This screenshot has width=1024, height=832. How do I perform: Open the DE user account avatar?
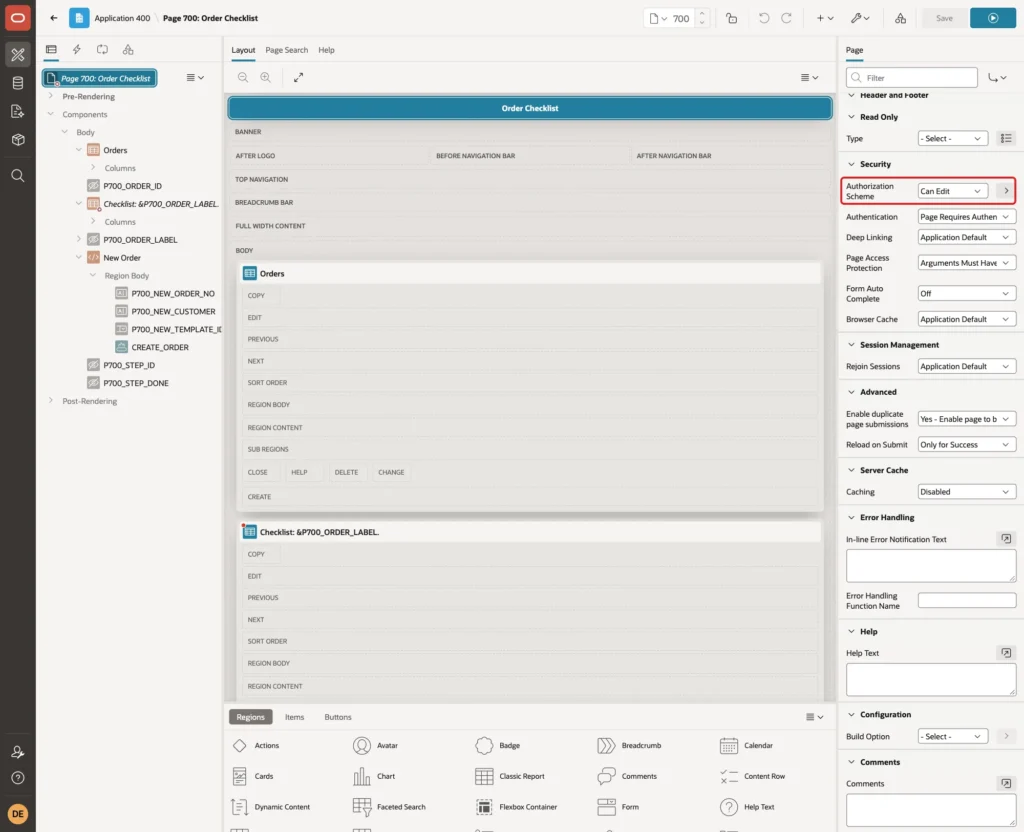[x=18, y=814]
